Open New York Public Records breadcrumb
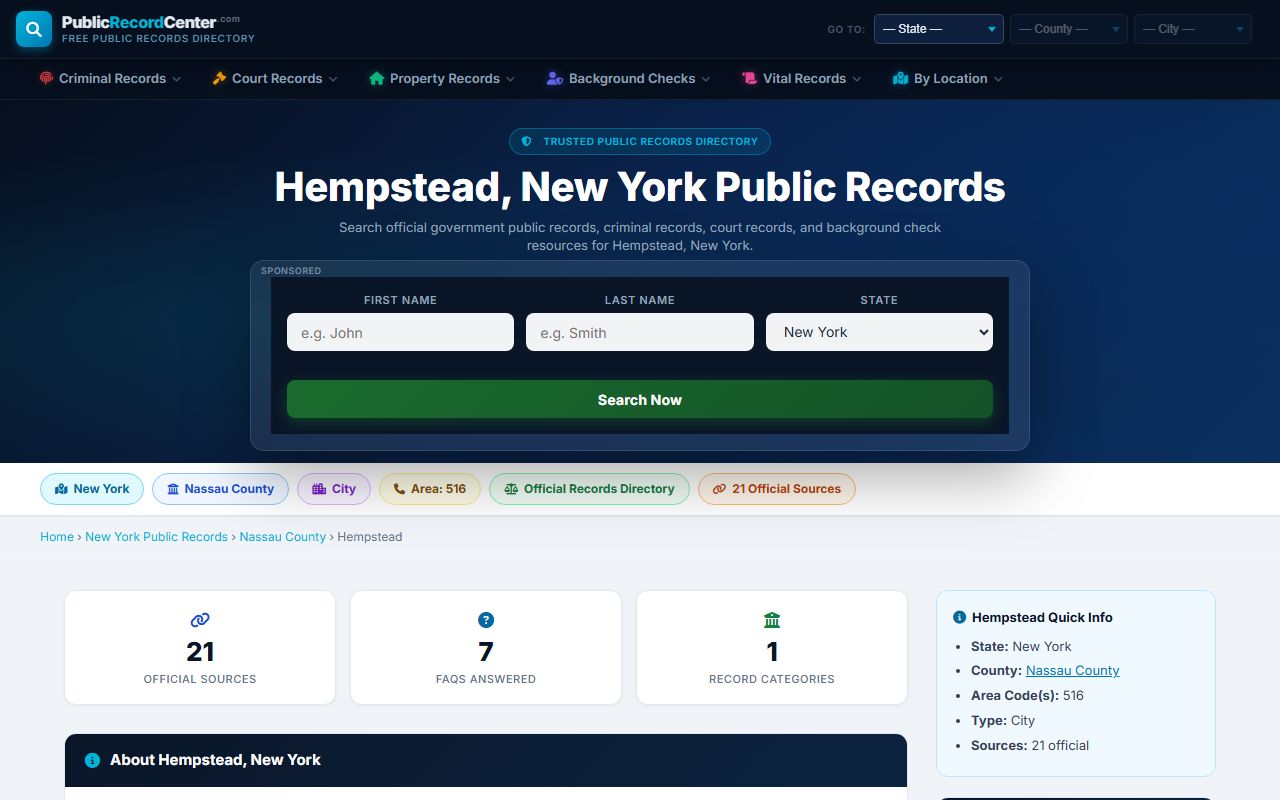 [x=156, y=537]
